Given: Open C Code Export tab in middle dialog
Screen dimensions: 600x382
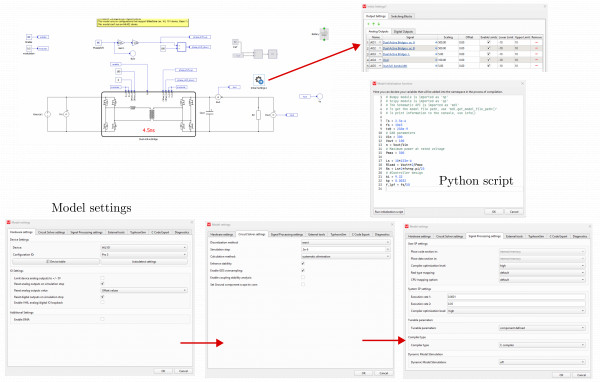Looking at the screenshot, I should click(361, 234).
